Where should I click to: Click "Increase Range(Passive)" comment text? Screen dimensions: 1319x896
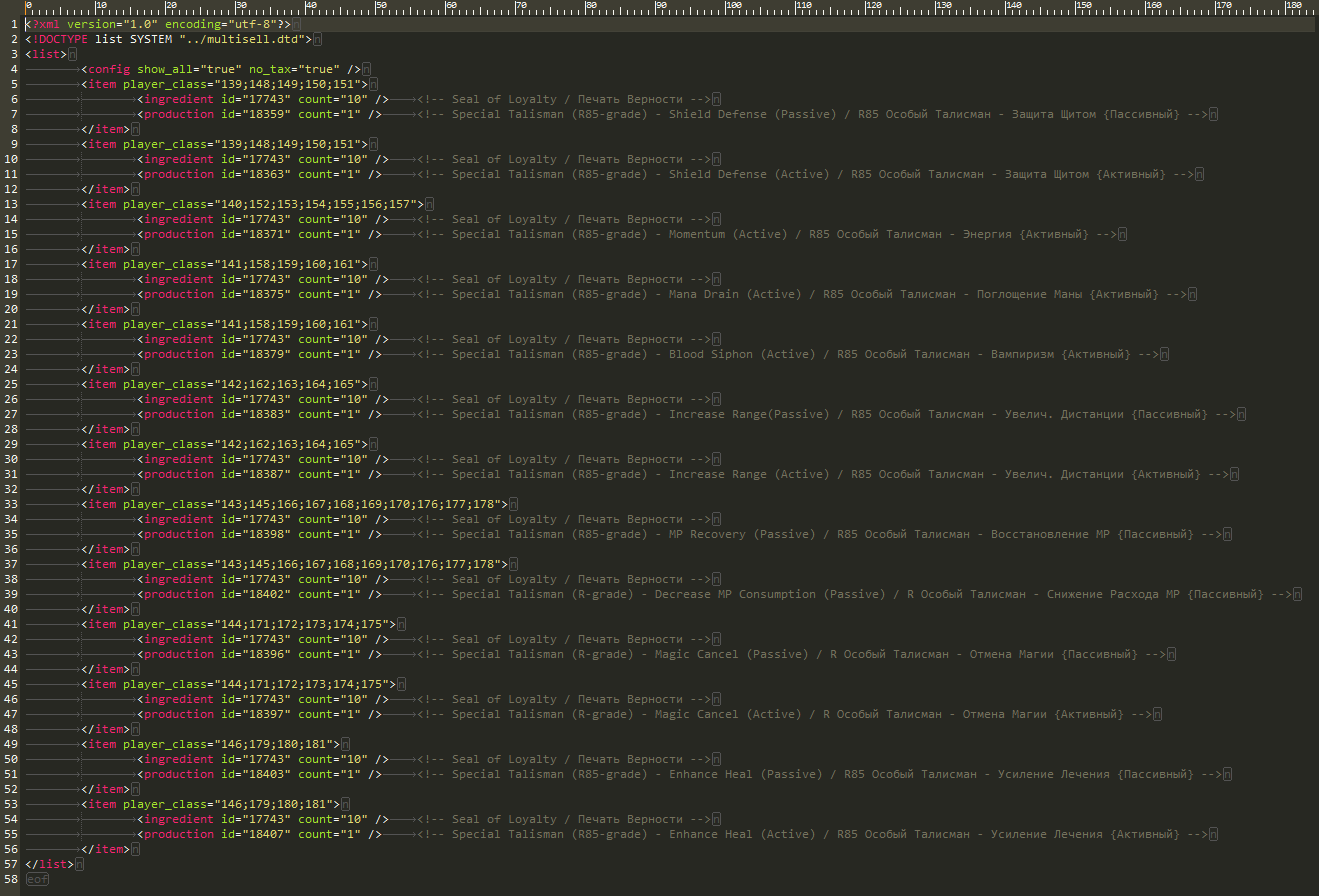tap(750, 414)
